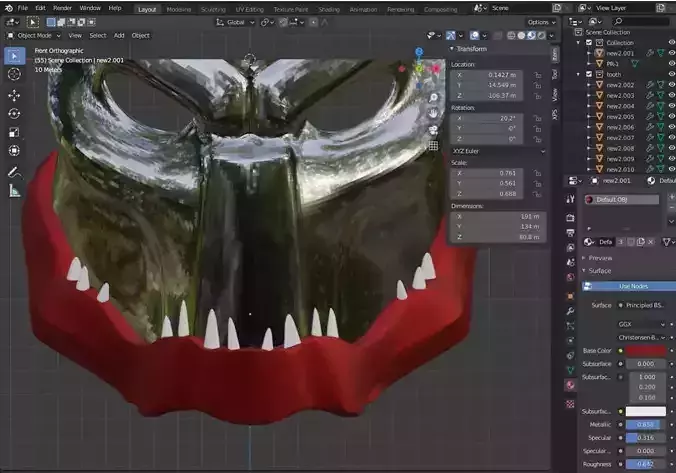The width and height of the screenshot is (676, 473).
Task: Open the Physics properties tab
Action: tap(570, 341)
